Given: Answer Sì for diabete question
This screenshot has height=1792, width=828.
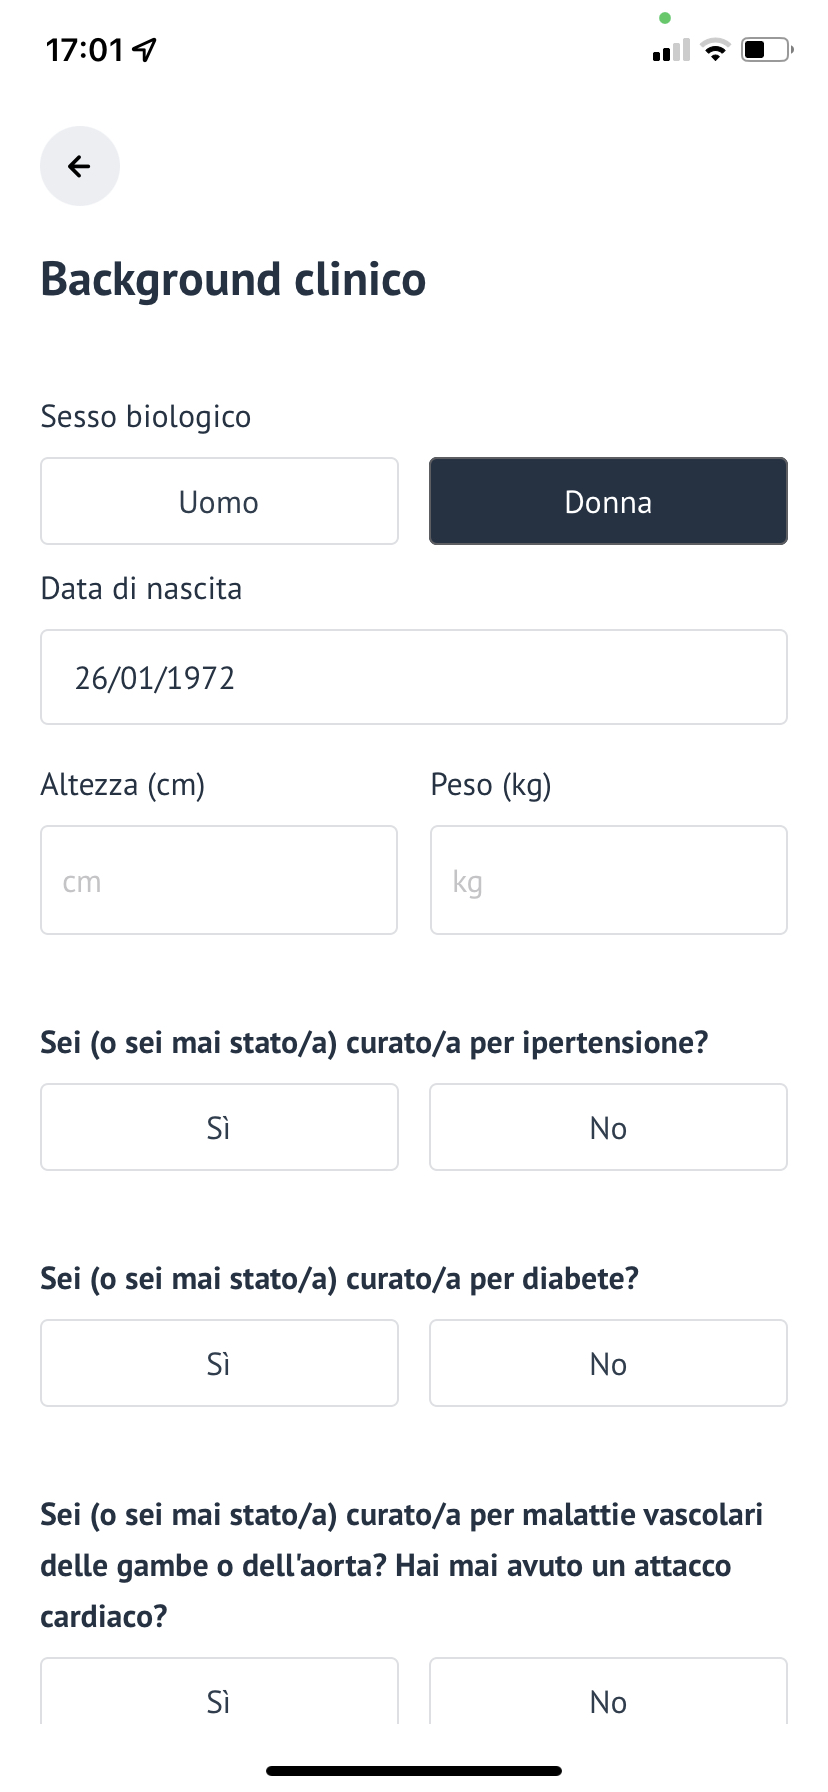Looking at the screenshot, I should point(219,1363).
